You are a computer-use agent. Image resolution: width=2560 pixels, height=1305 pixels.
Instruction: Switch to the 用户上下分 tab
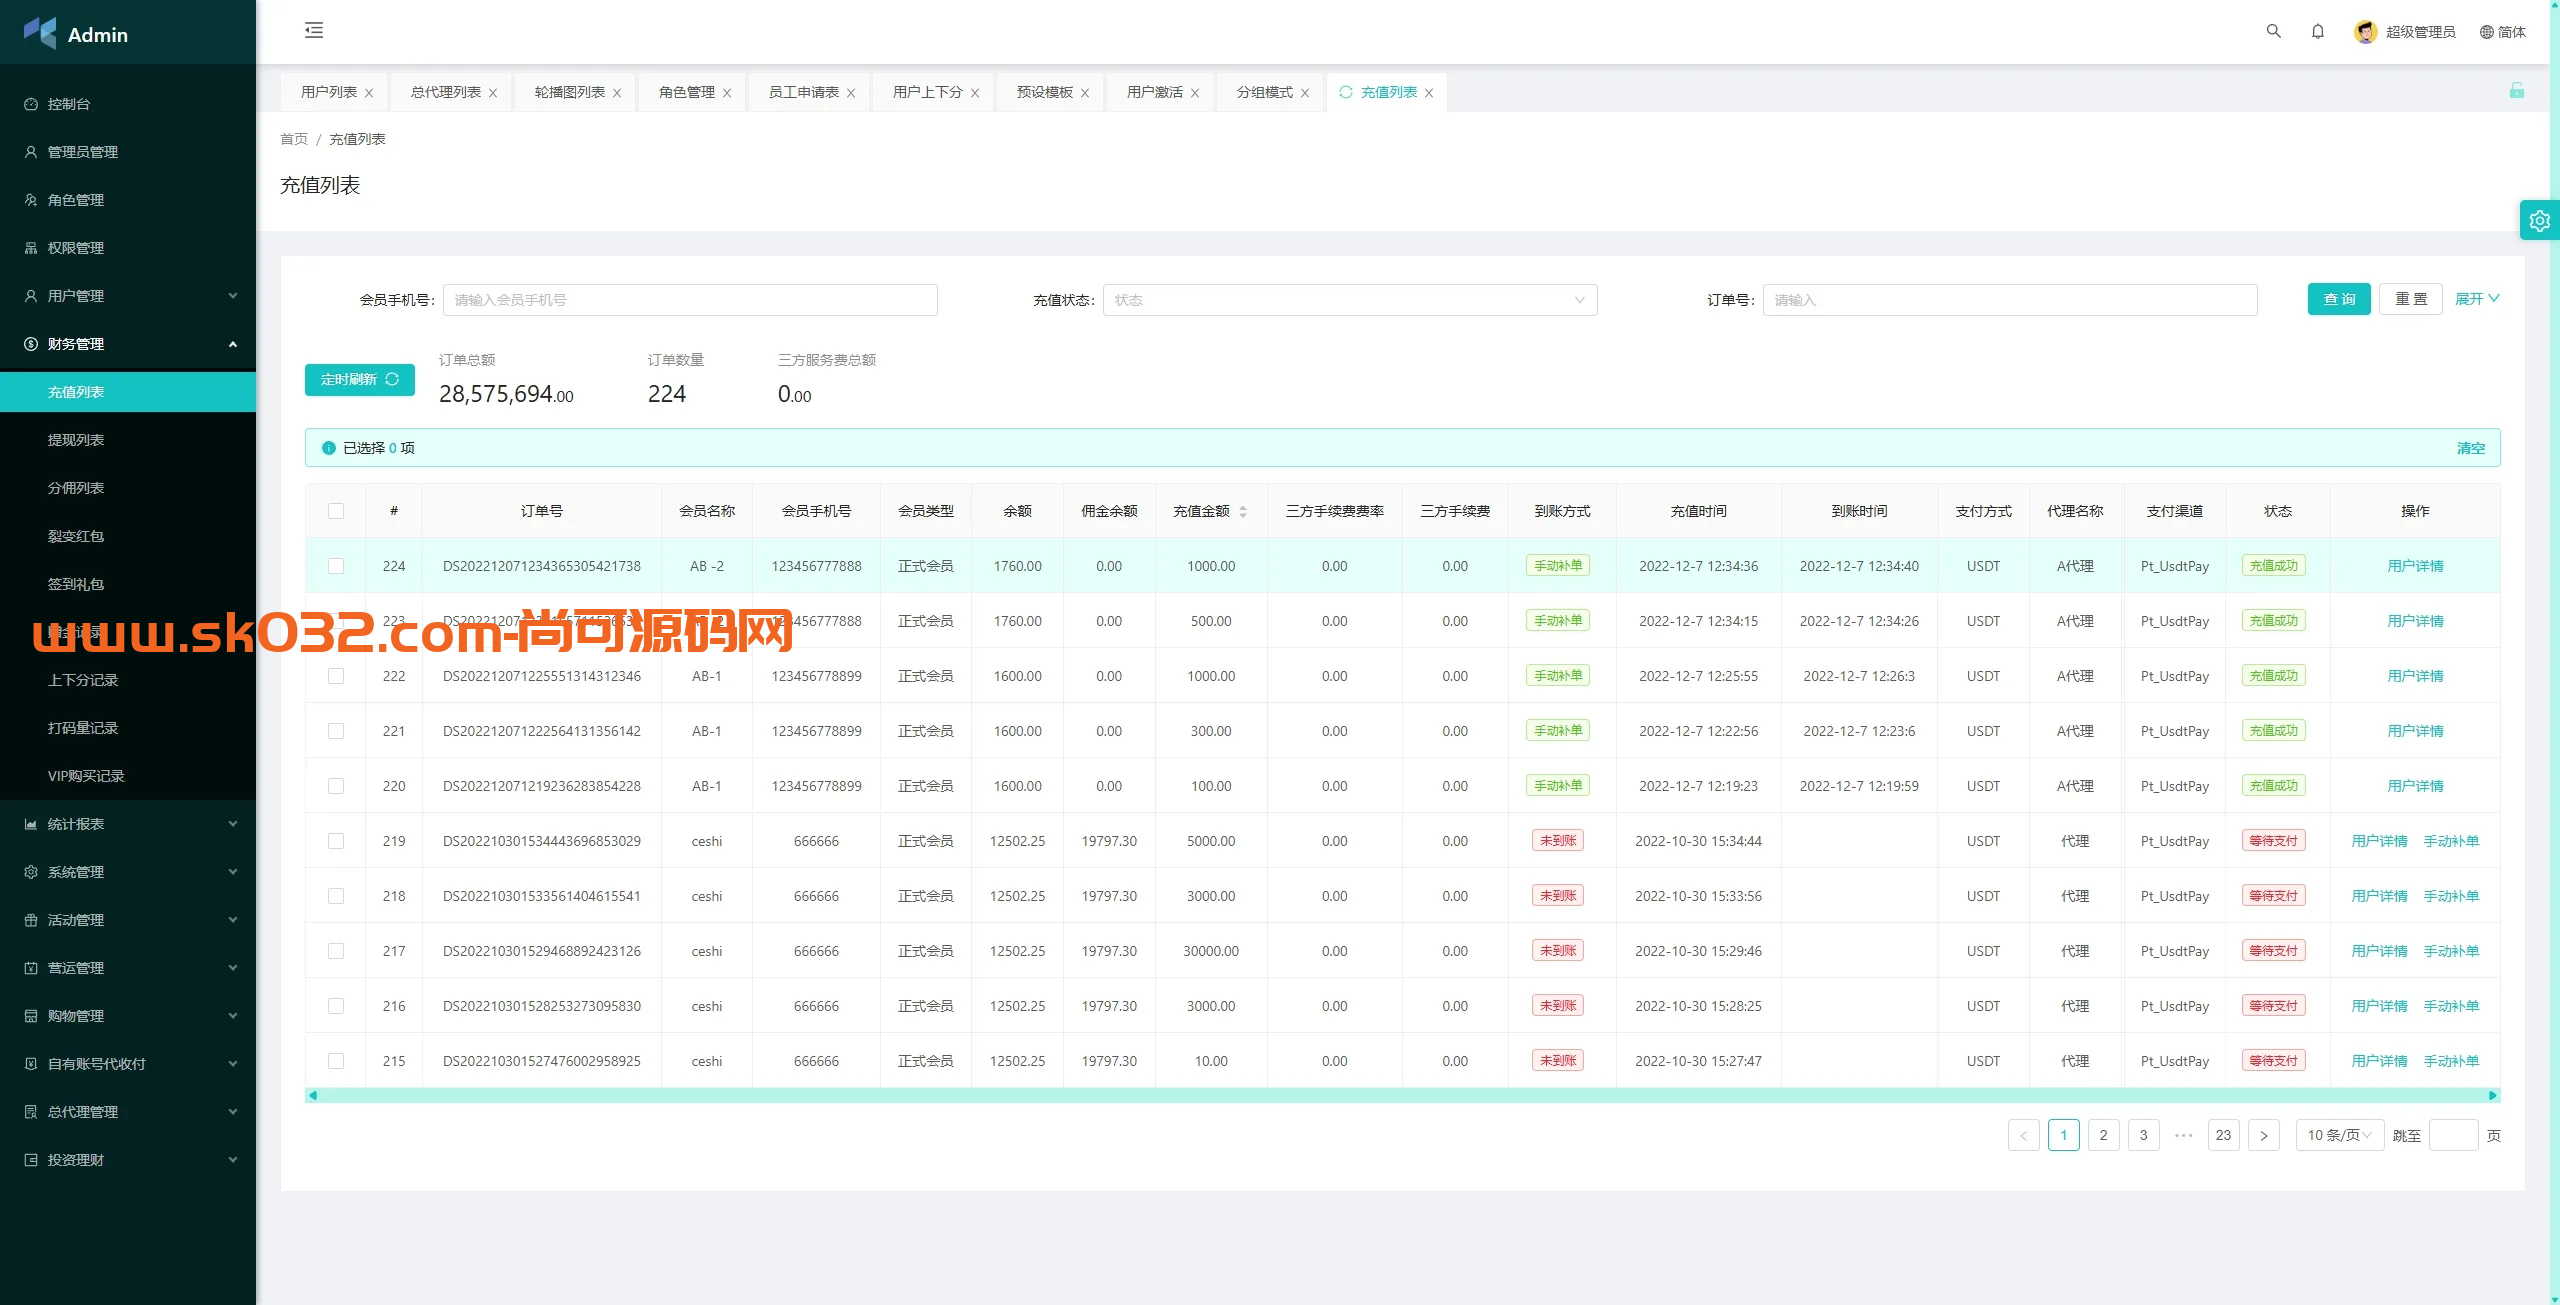click(927, 92)
